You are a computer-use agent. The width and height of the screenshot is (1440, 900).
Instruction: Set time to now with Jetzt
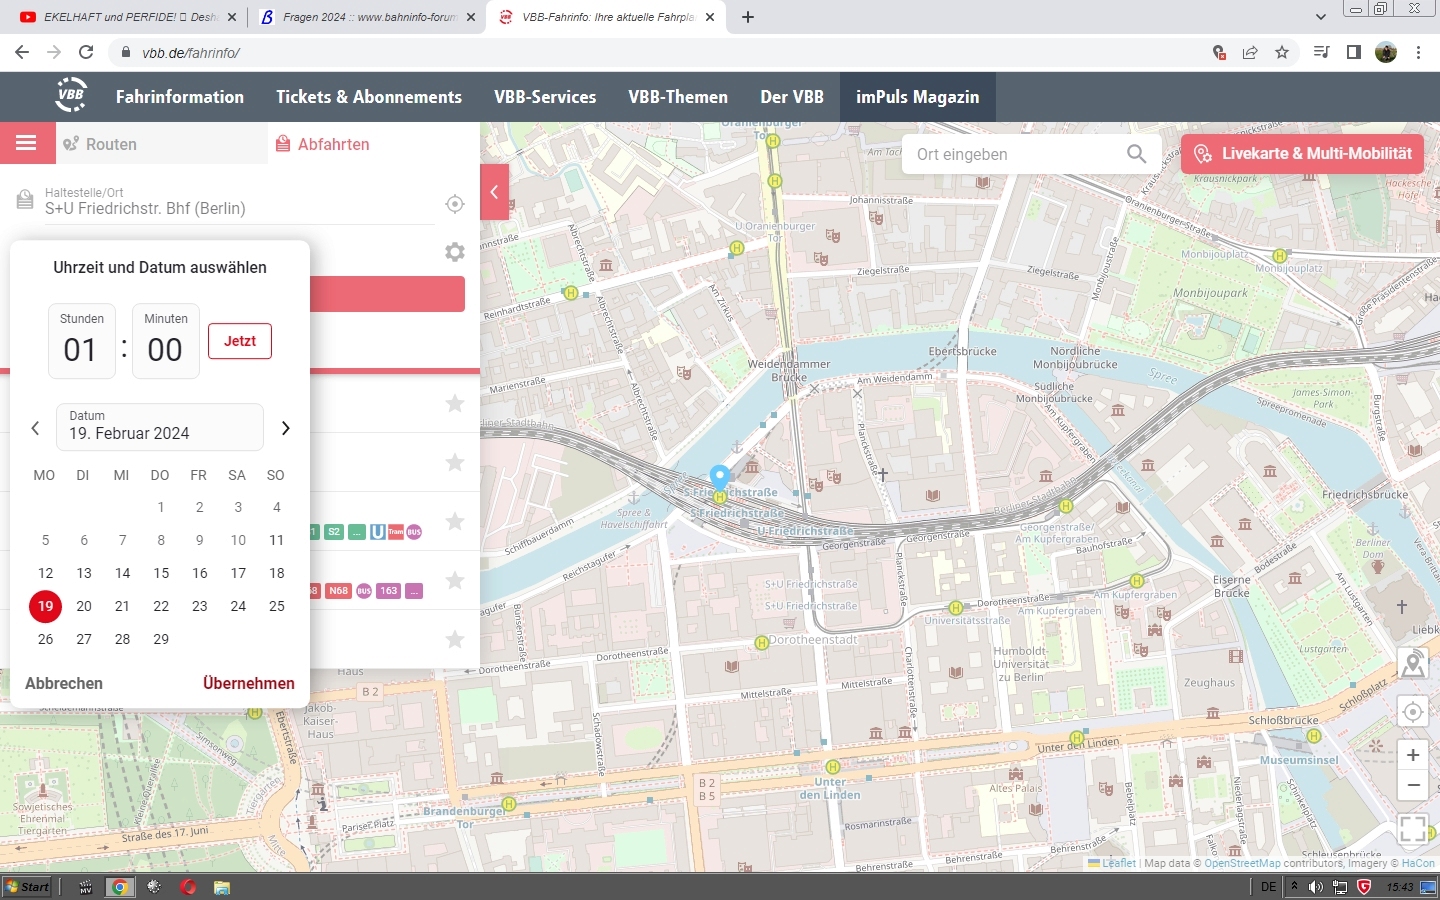[x=240, y=341]
